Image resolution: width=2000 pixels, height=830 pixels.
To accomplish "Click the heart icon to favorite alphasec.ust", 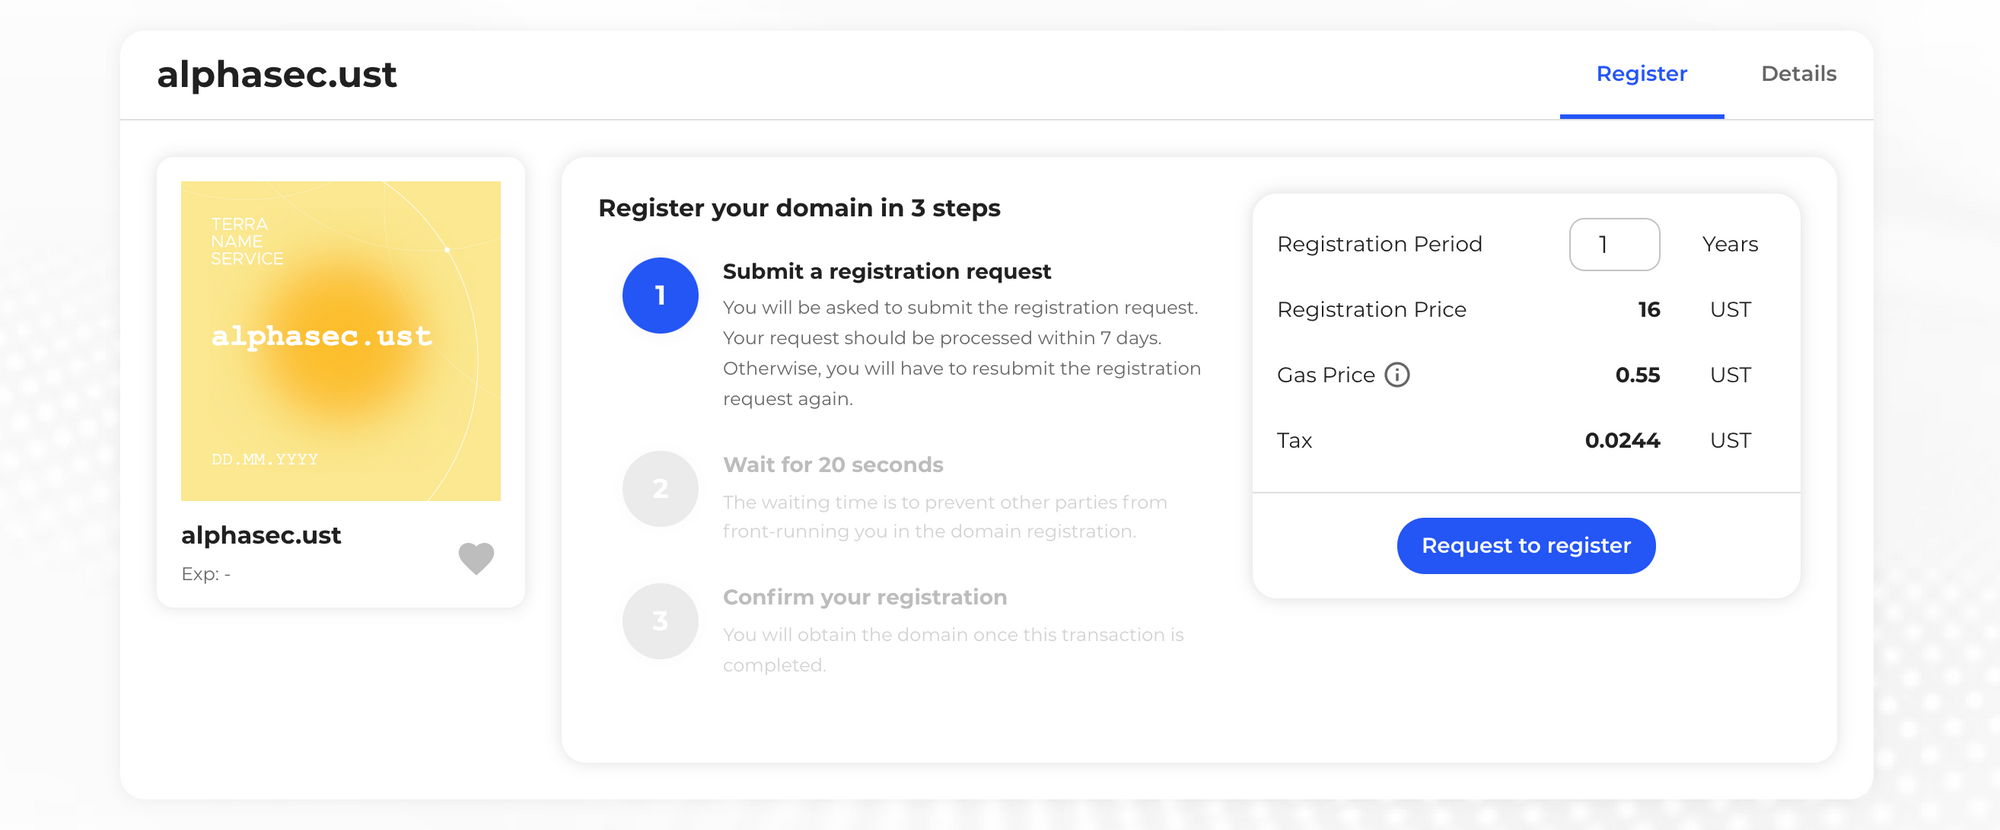I will [x=476, y=557].
